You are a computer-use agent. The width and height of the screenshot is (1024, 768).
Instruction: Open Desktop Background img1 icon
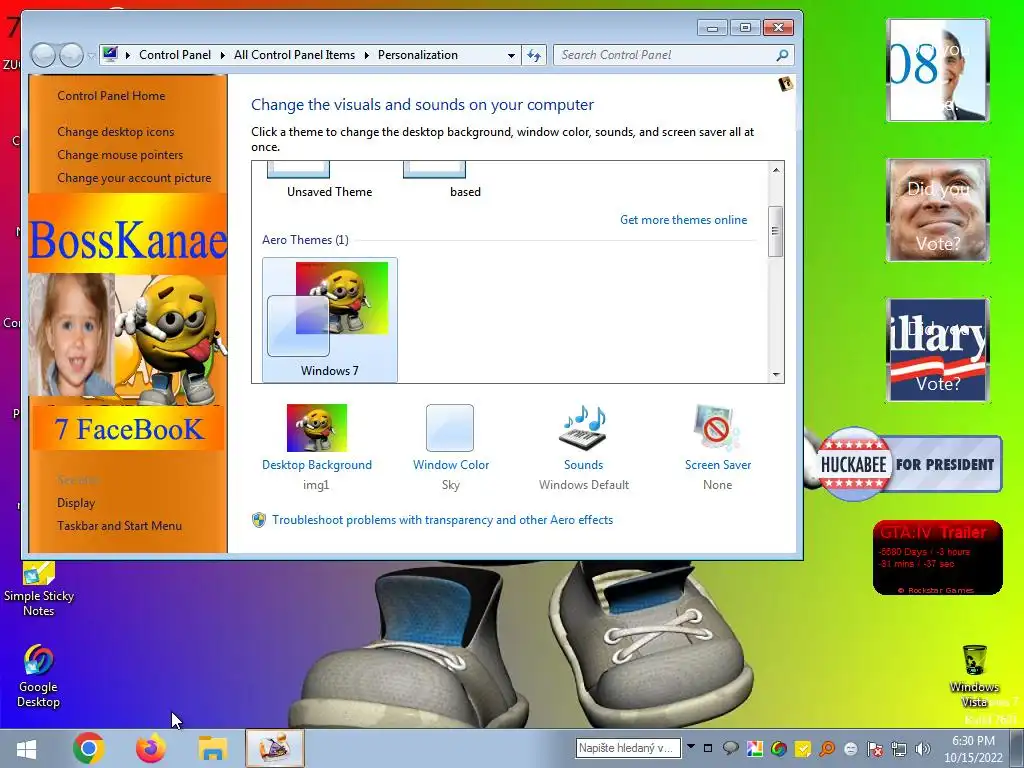(x=317, y=428)
